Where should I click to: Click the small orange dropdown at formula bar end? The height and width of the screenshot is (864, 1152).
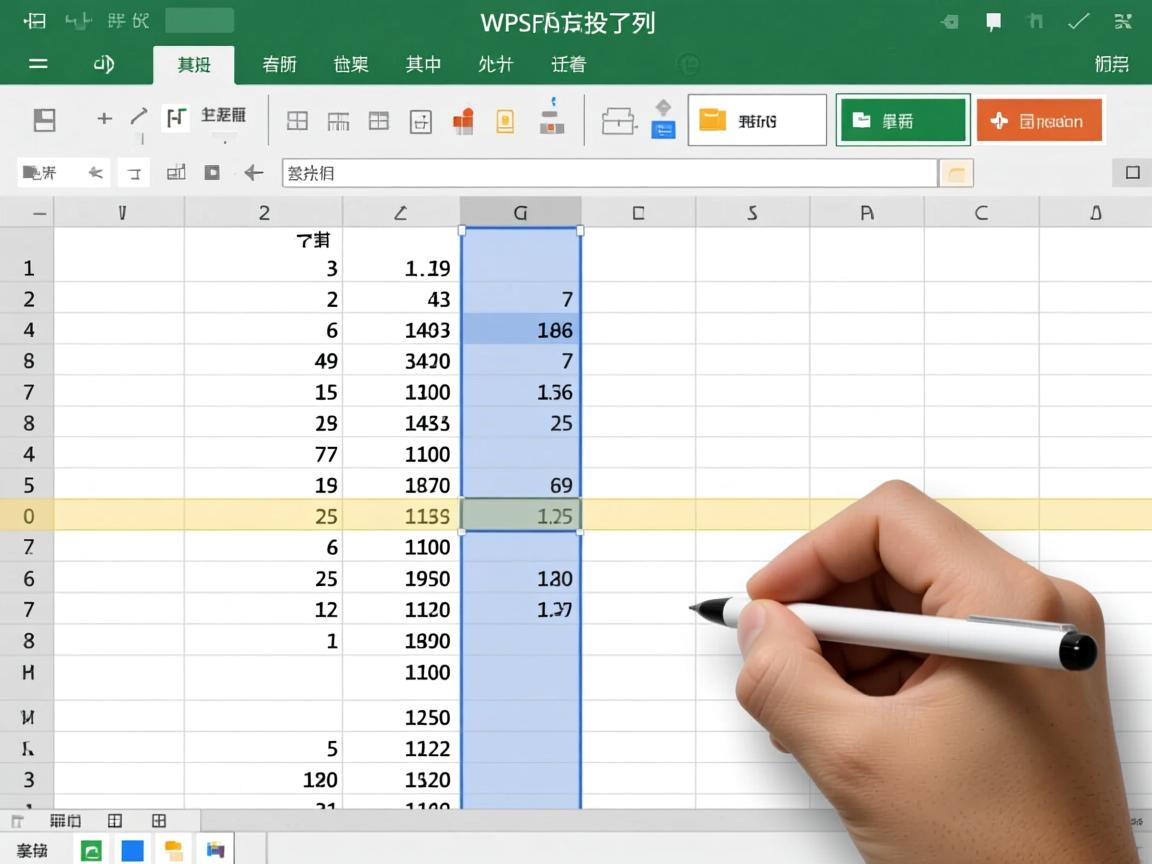(956, 172)
